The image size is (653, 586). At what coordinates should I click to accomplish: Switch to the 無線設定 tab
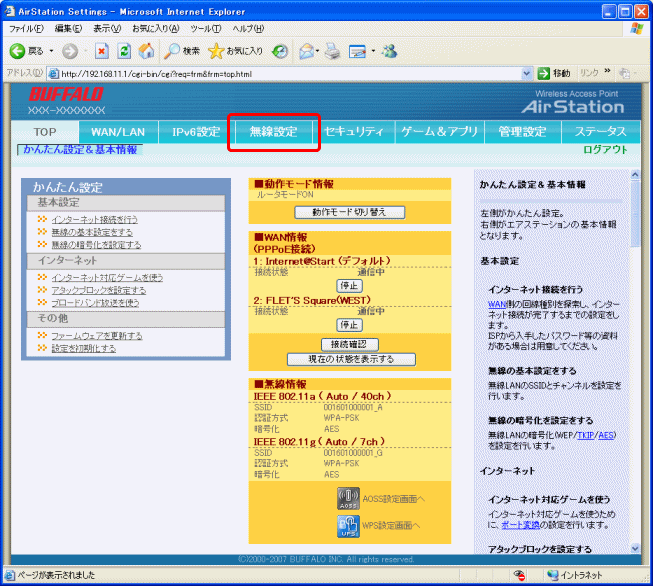(274, 132)
